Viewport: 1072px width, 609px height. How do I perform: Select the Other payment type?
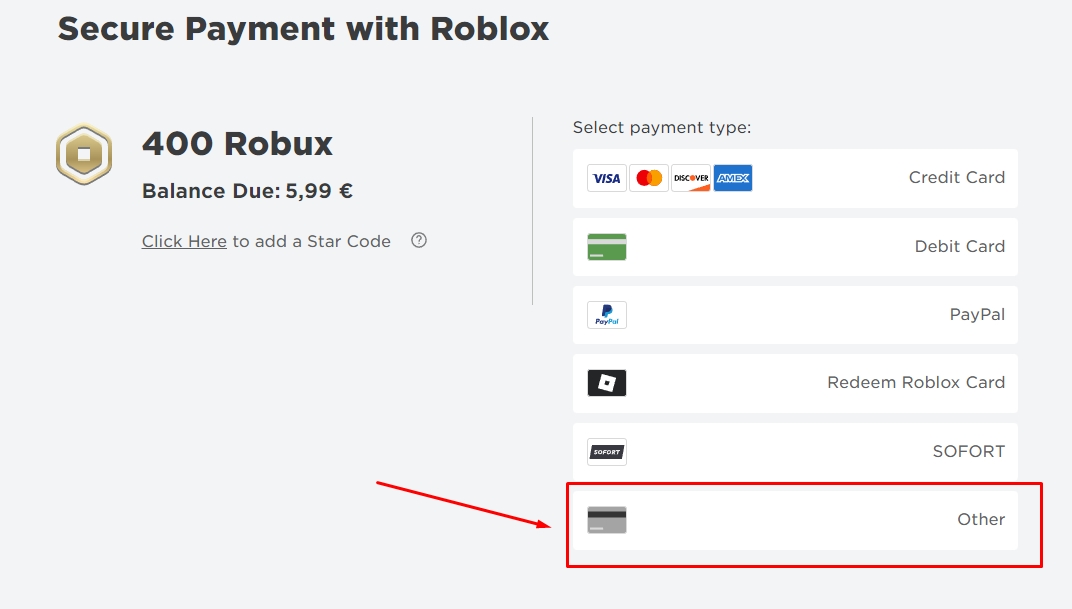coord(980,520)
